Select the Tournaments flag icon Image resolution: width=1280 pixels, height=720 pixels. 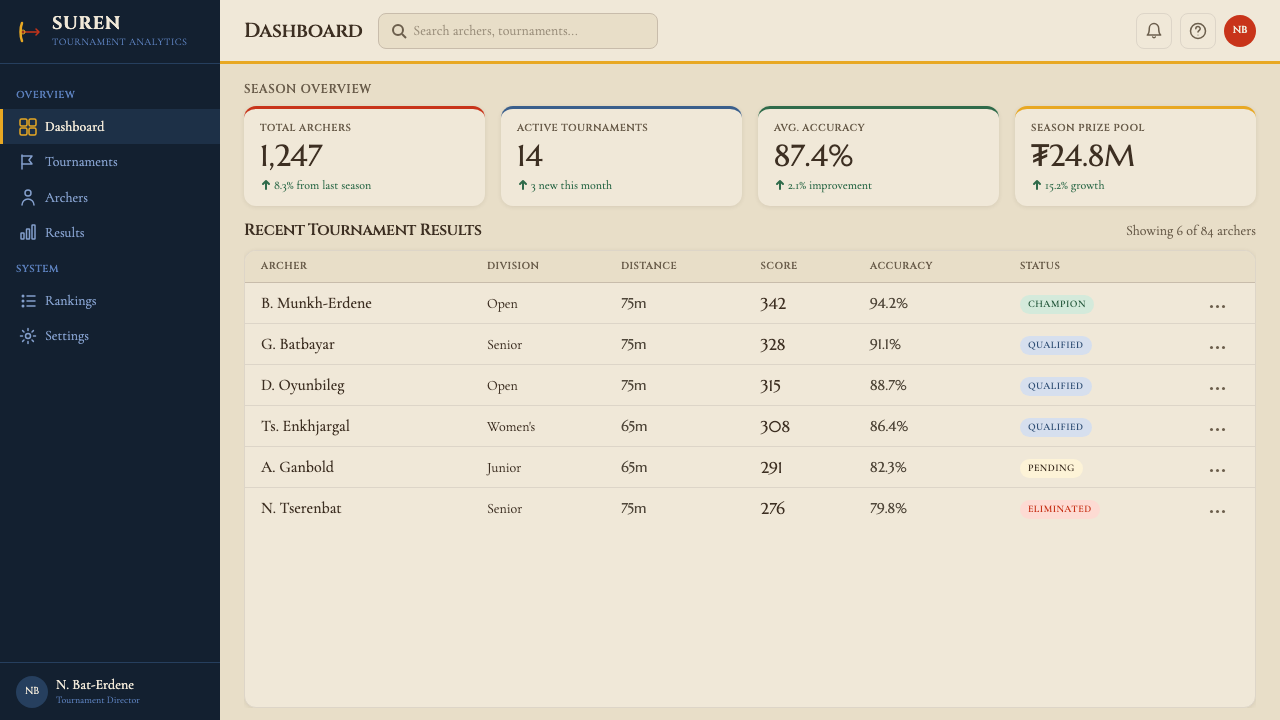[x=28, y=162]
